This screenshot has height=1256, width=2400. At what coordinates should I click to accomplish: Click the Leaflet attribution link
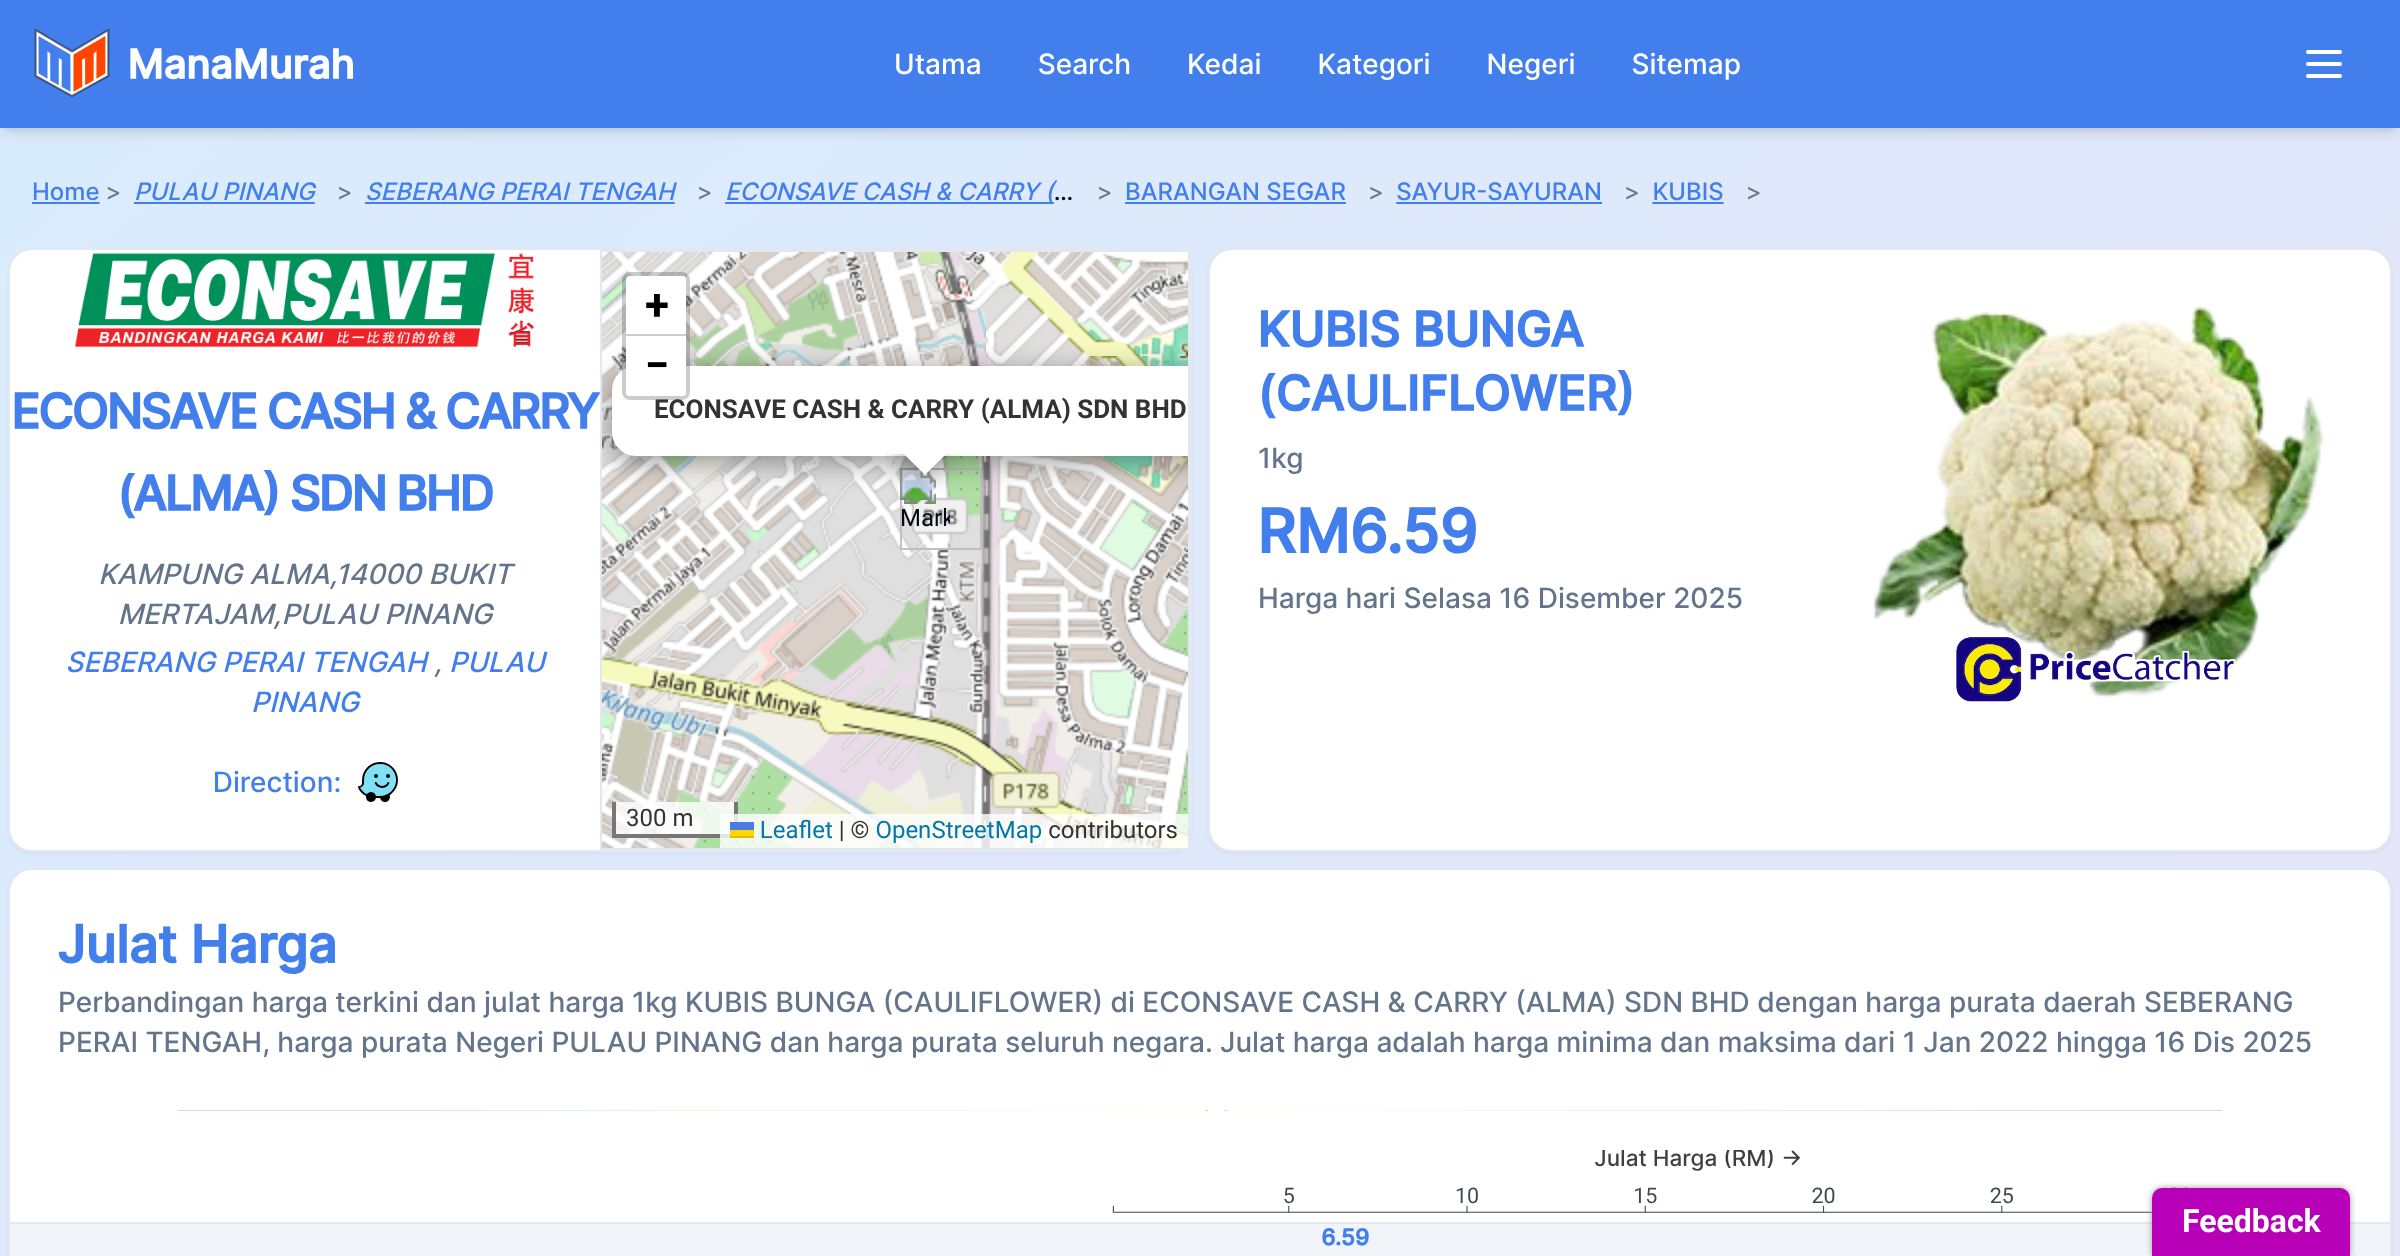pos(794,830)
